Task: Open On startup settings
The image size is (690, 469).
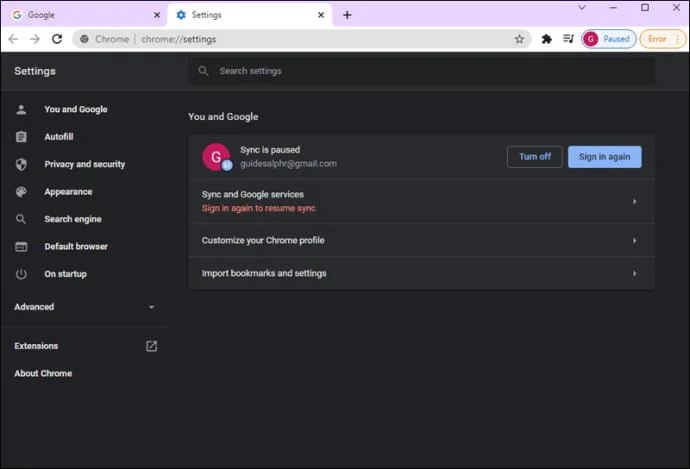Action: 84,274
